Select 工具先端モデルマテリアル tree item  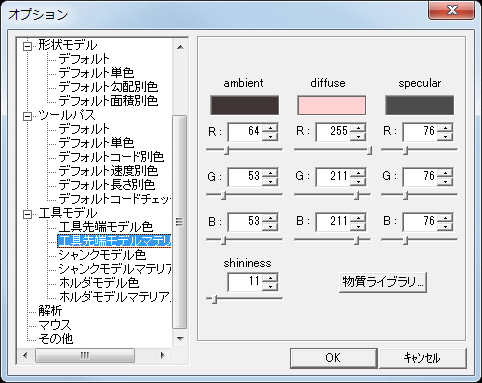click(x=114, y=241)
